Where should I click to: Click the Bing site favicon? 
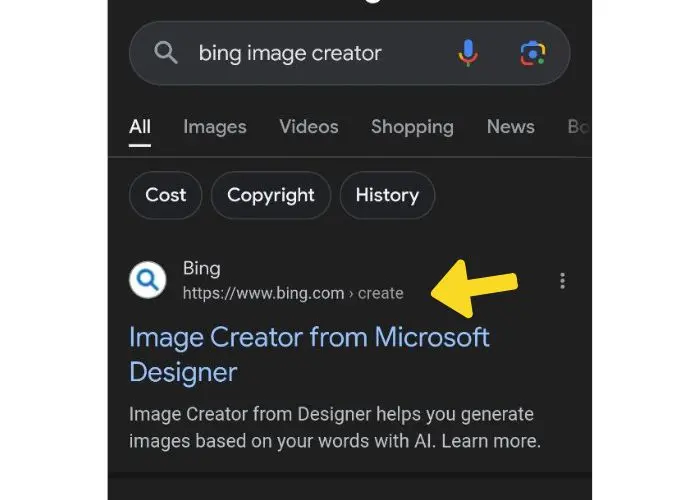[x=148, y=280]
